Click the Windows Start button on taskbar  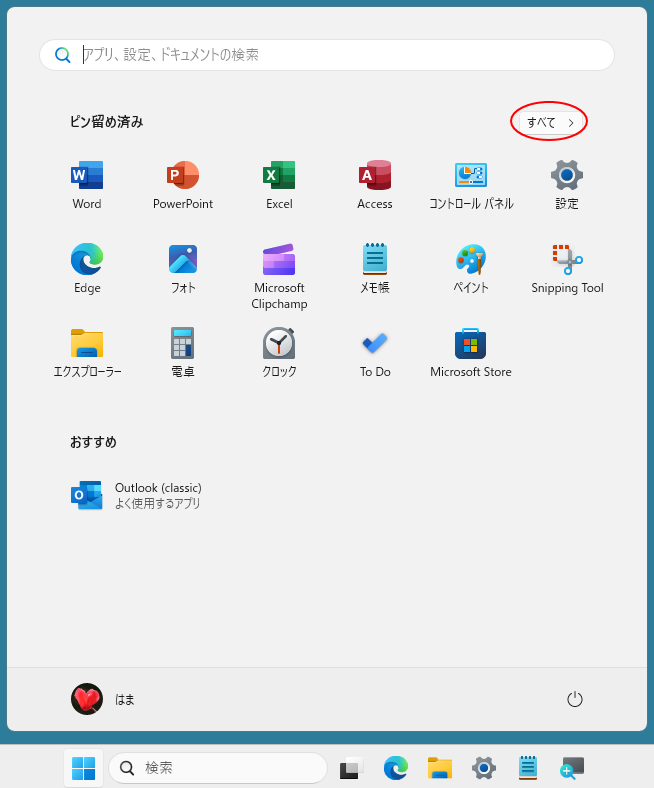pyautogui.click(x=83, y=768)
